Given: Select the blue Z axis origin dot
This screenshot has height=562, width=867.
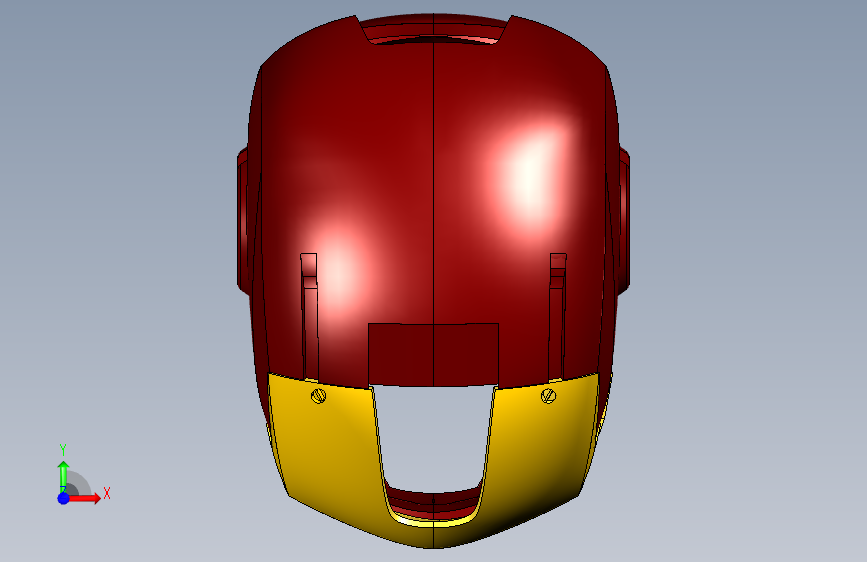Looking at the screenshot, I should tap(63, 498).
